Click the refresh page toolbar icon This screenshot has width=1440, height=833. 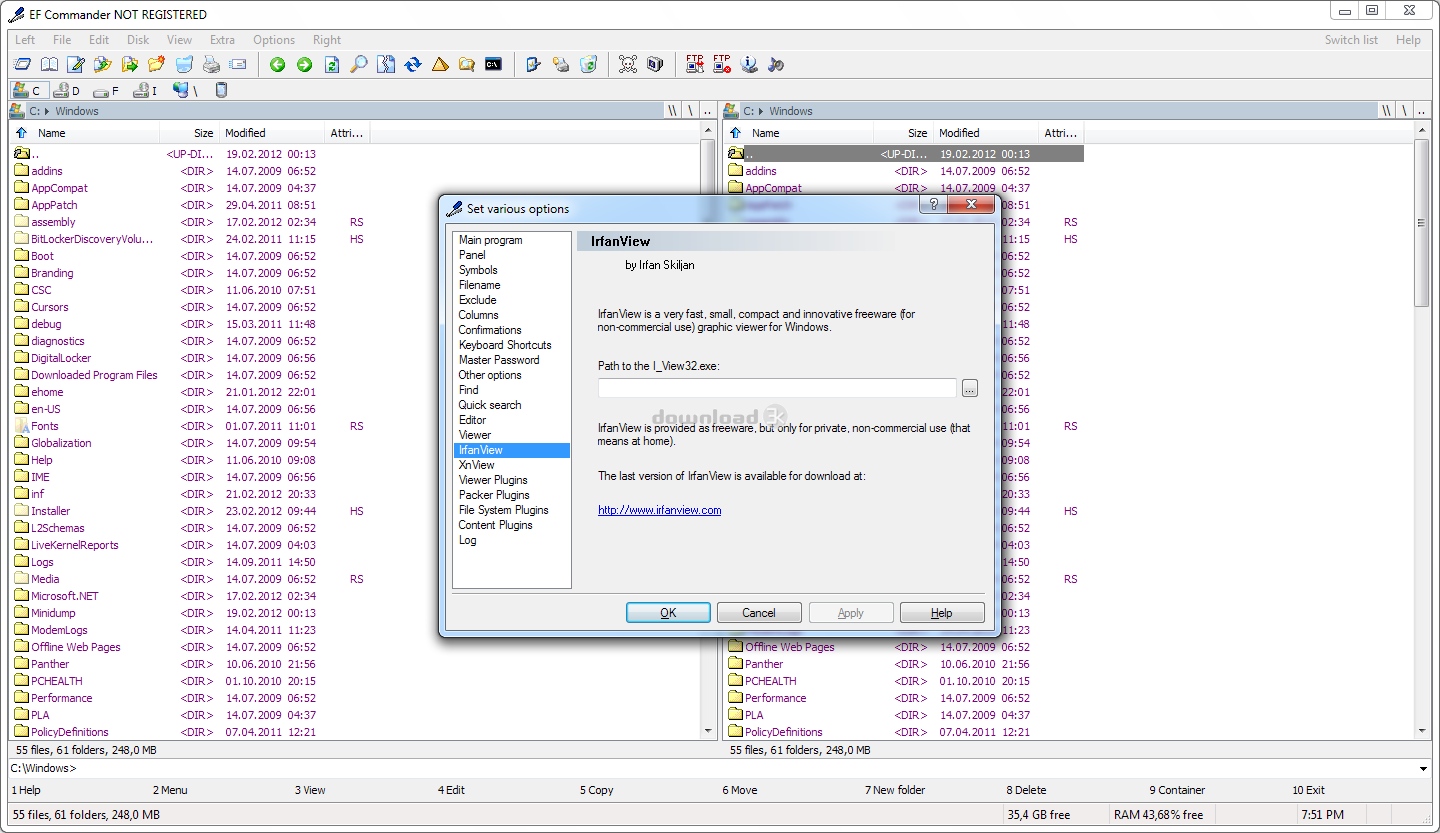coord(331,65)
